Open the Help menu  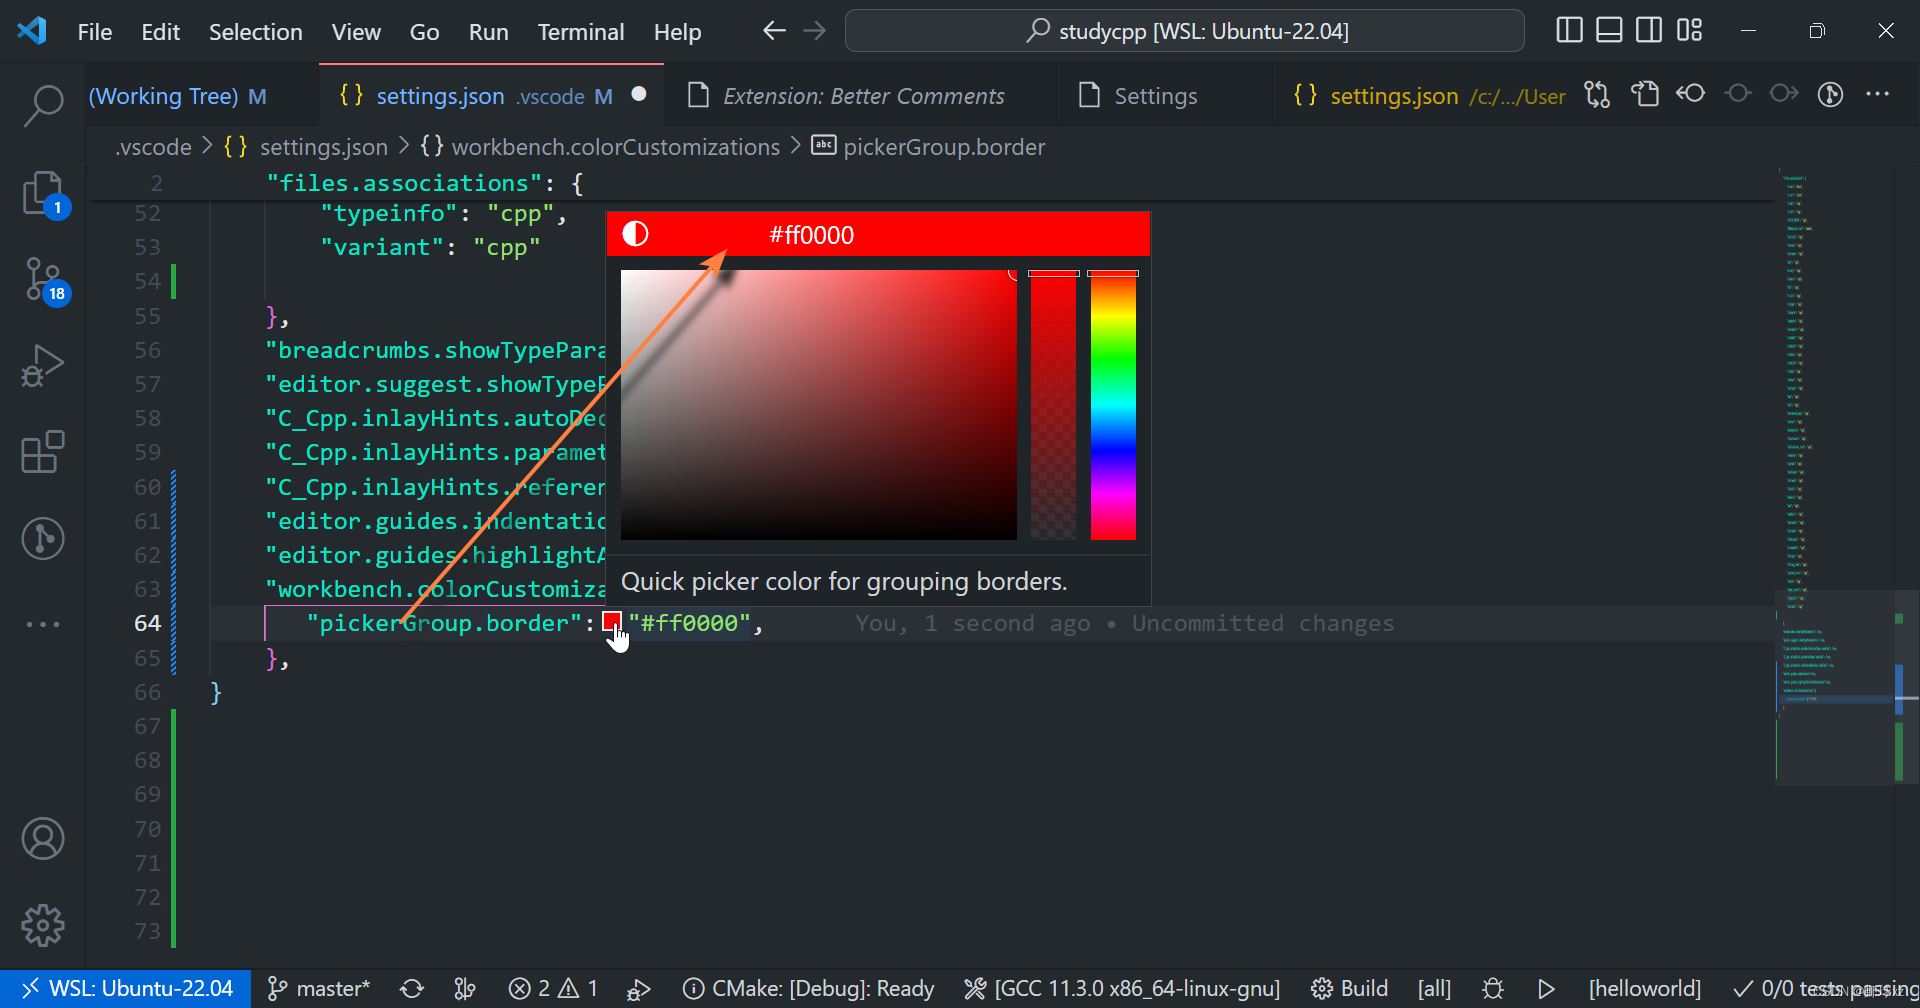[x=677, y=32]
